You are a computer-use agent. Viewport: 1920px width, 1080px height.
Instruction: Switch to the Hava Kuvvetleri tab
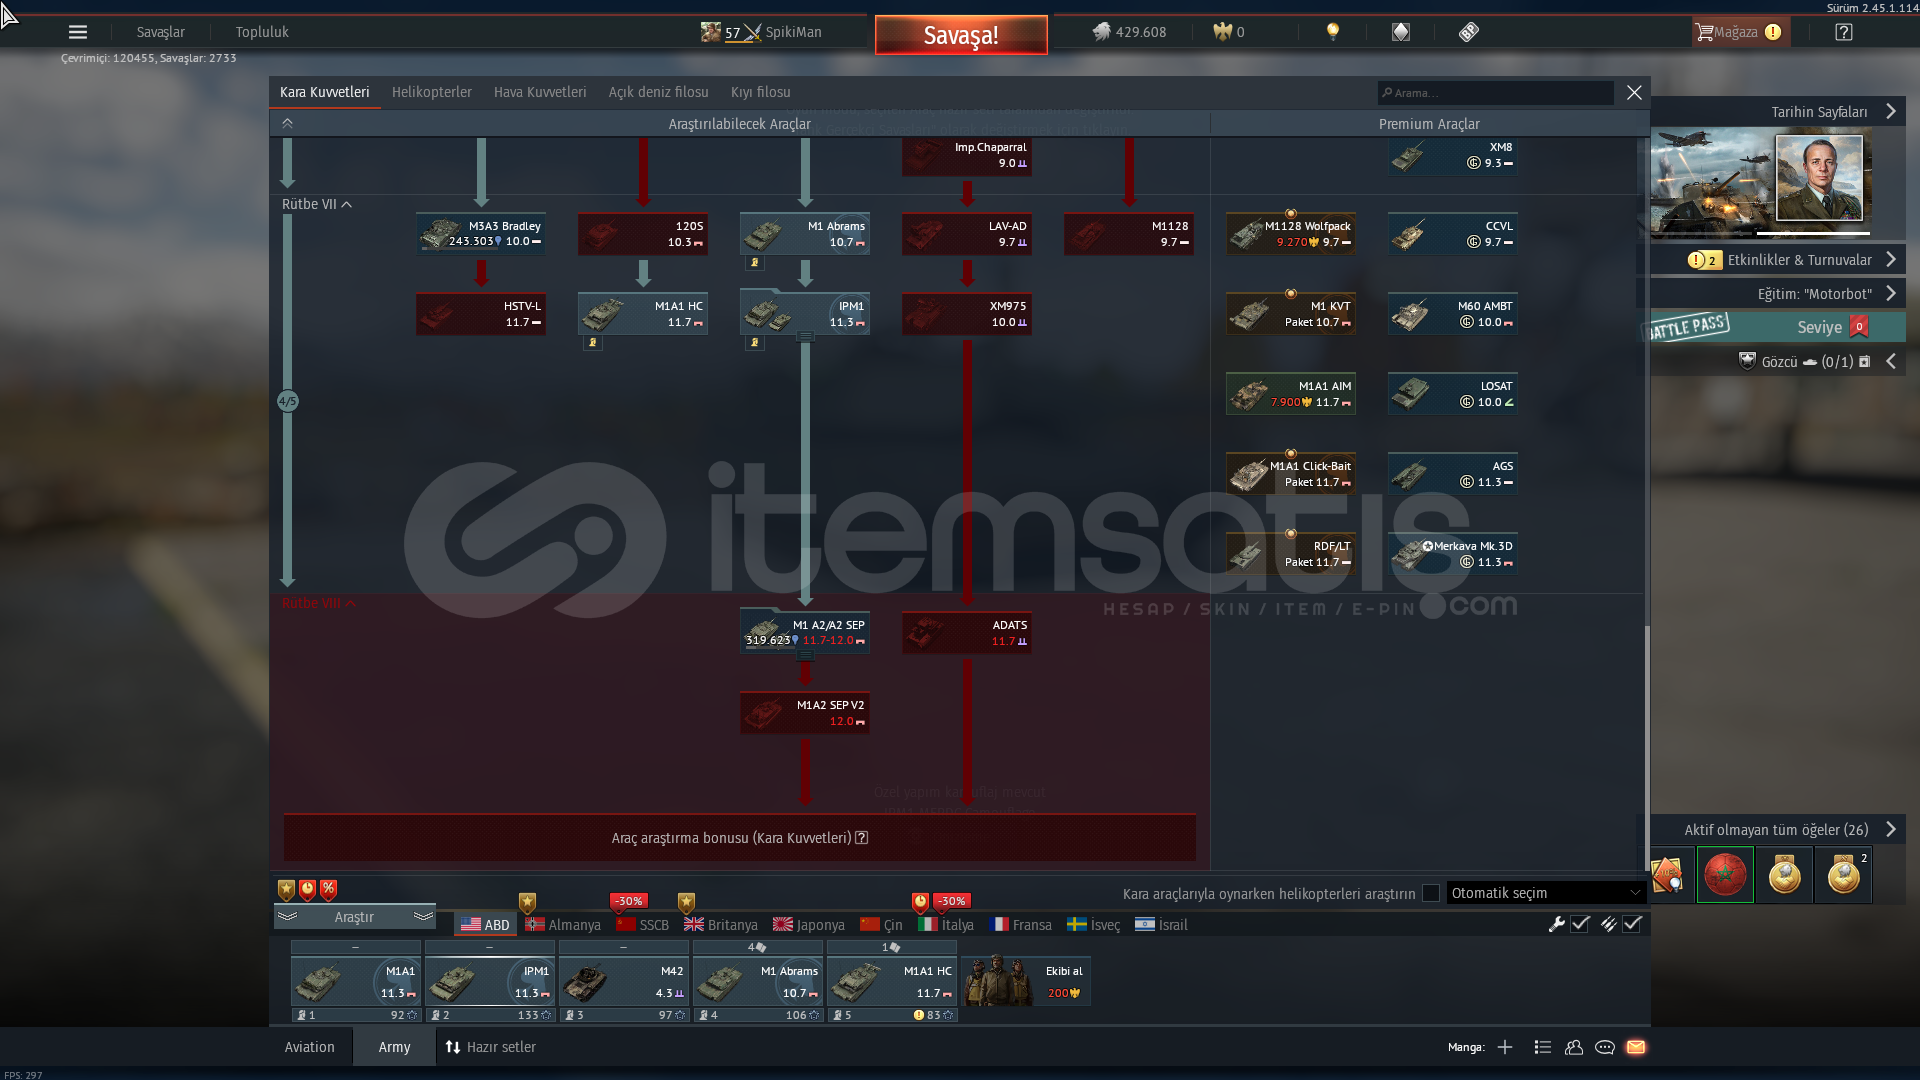540,92
